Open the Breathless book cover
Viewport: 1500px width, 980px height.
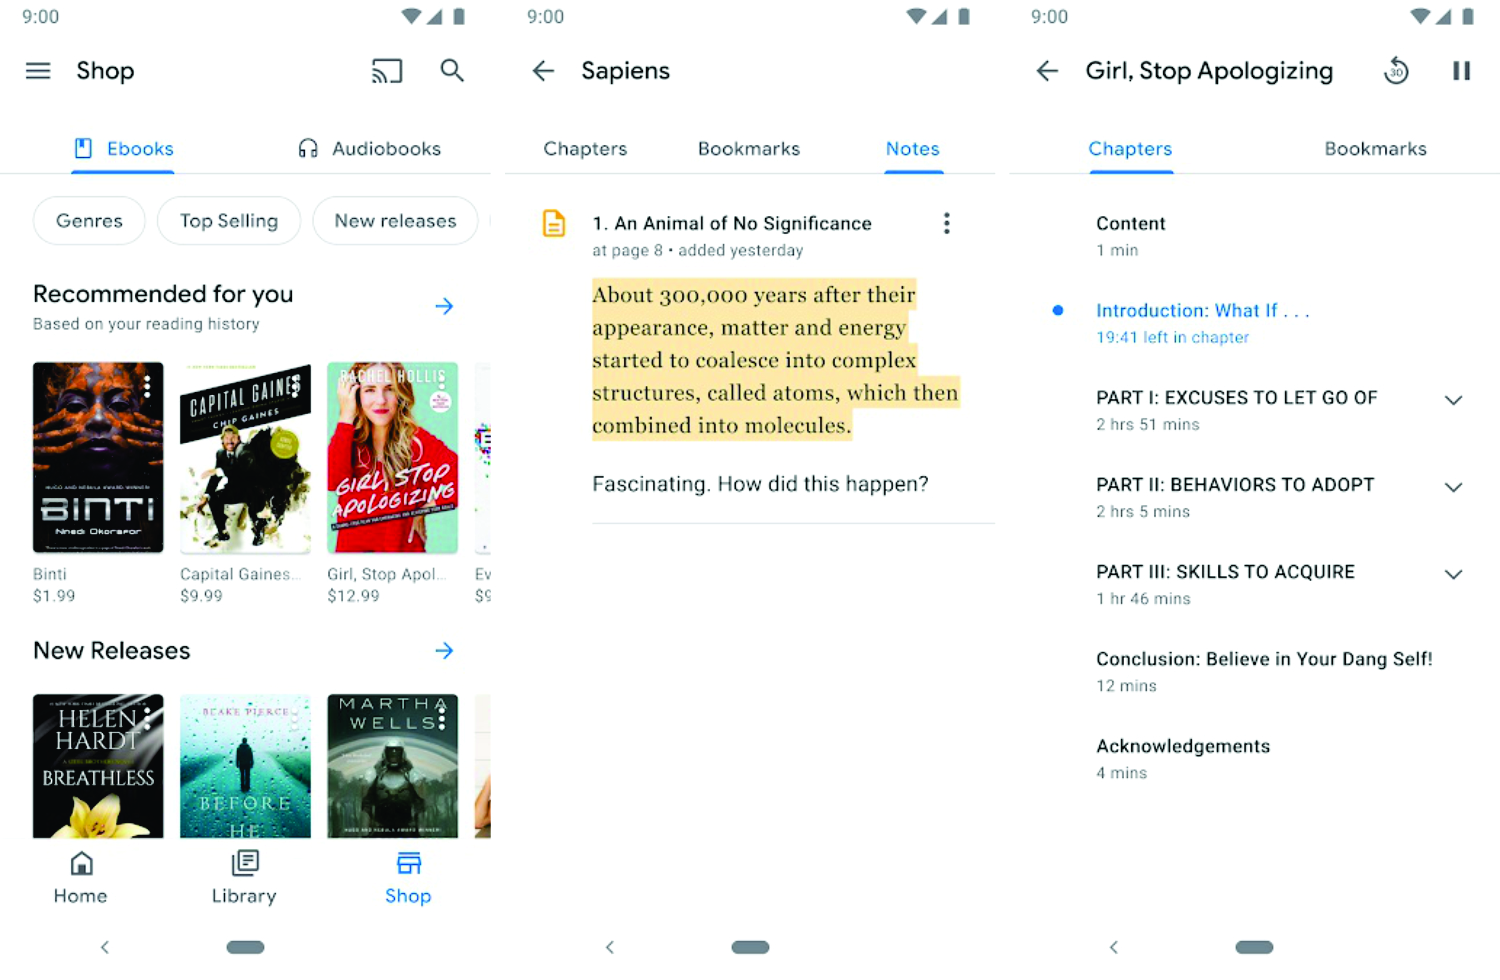click(x=98, y=766)
